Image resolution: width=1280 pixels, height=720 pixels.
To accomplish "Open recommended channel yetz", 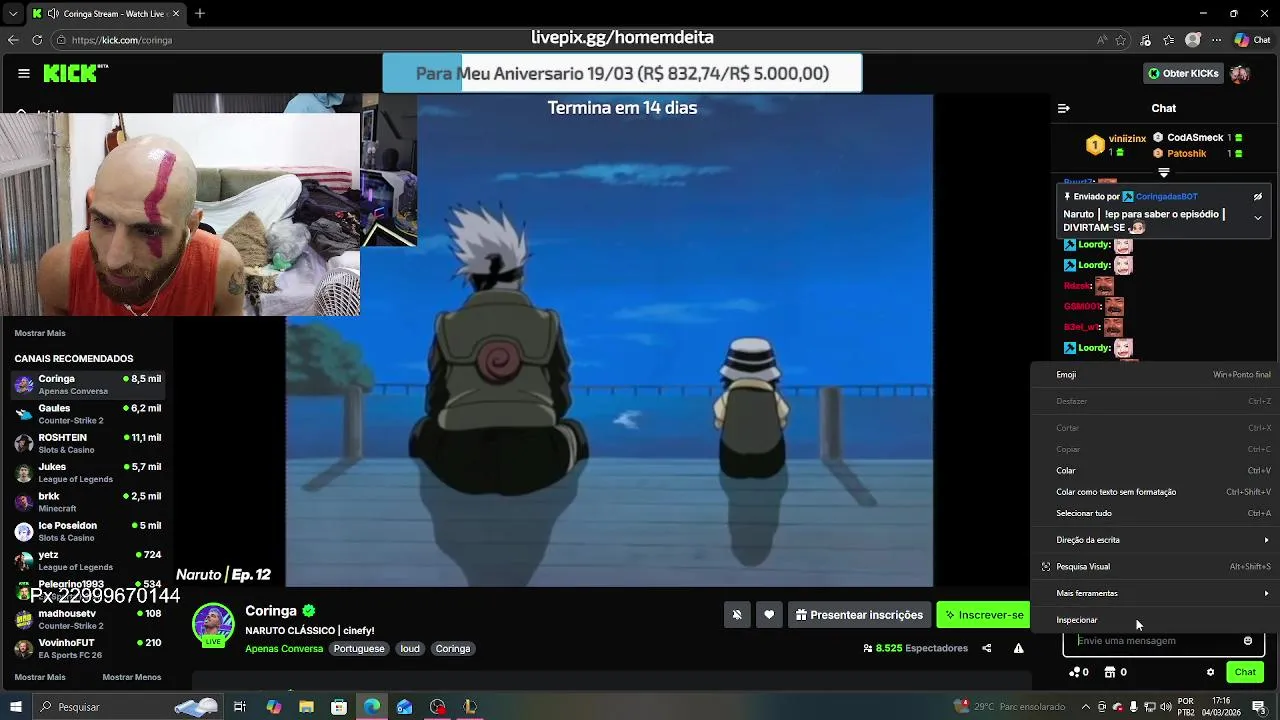I will point(88,561).
